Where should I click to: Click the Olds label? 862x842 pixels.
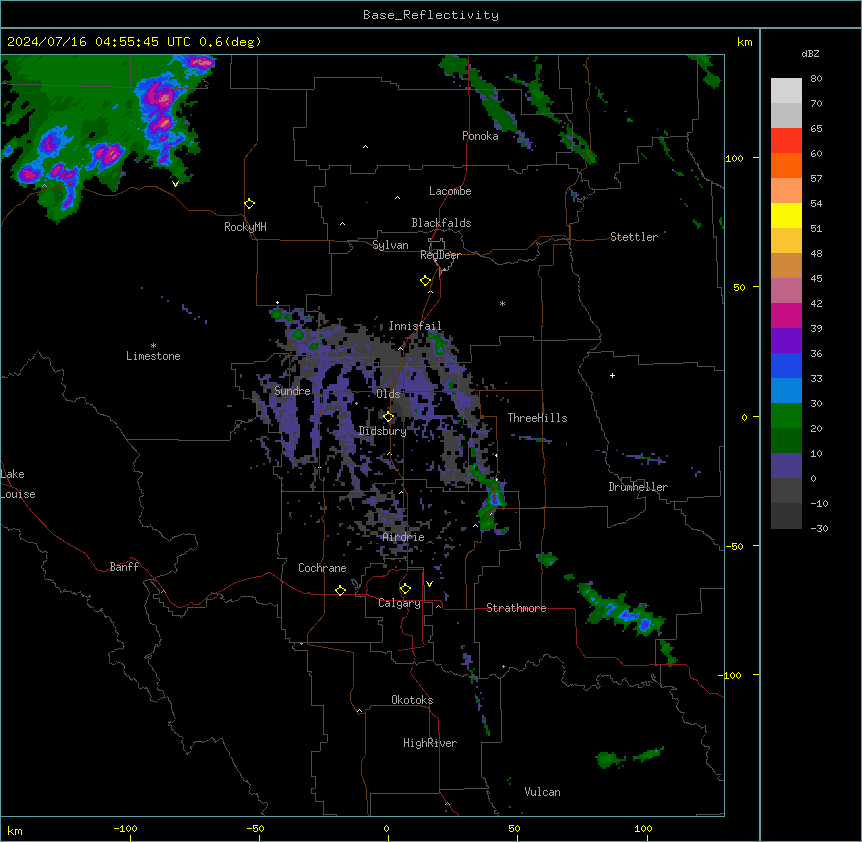pyautogui.click(x=388, y=394)
